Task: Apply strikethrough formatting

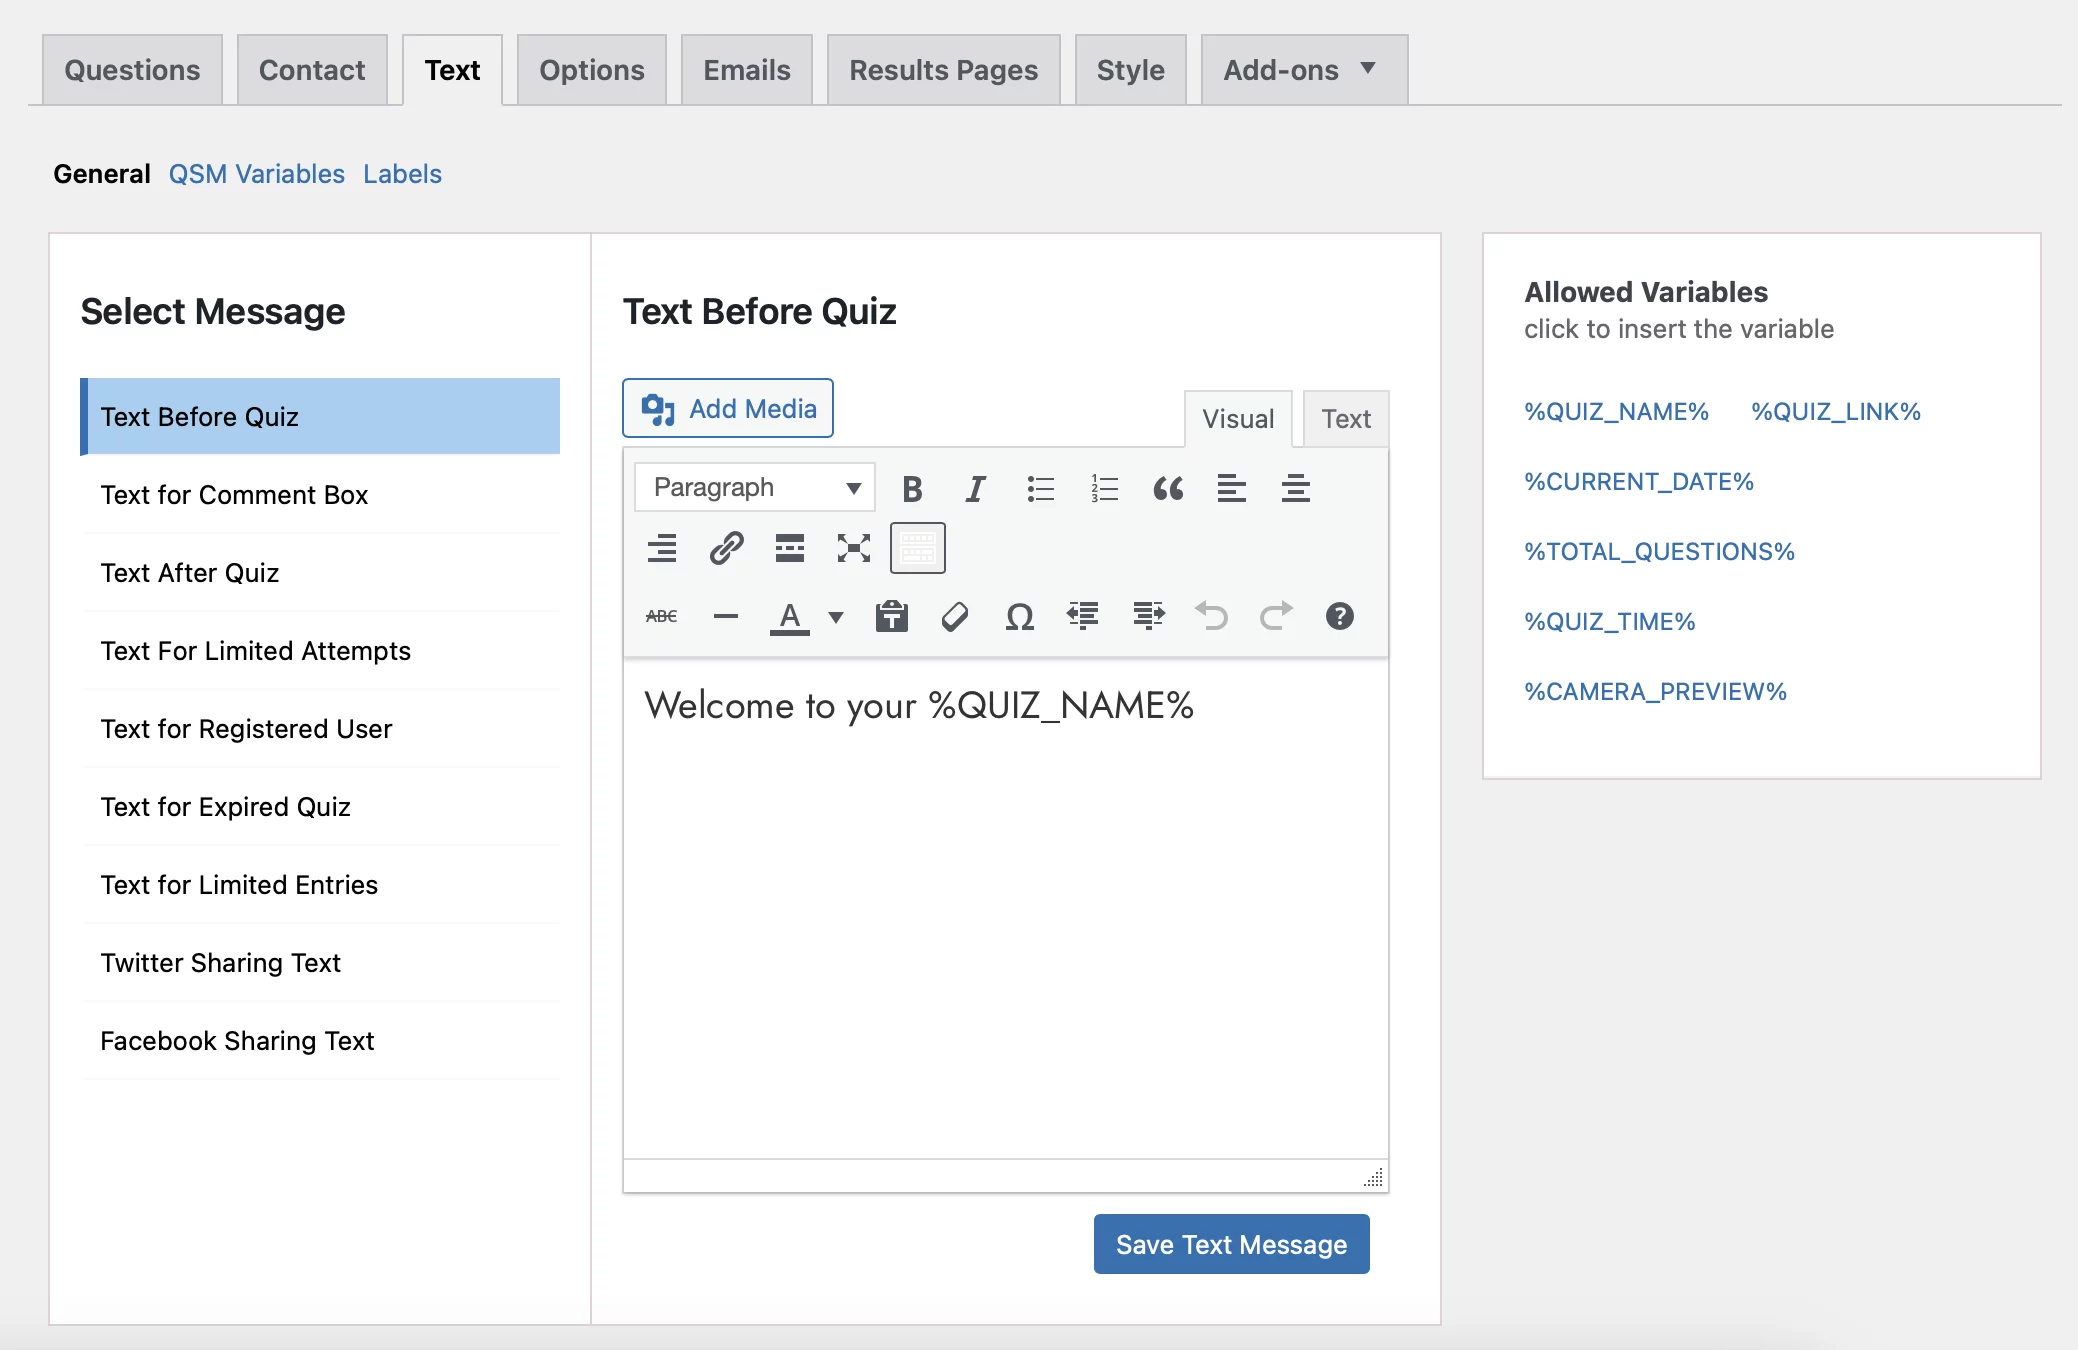Action: point(661,616)
